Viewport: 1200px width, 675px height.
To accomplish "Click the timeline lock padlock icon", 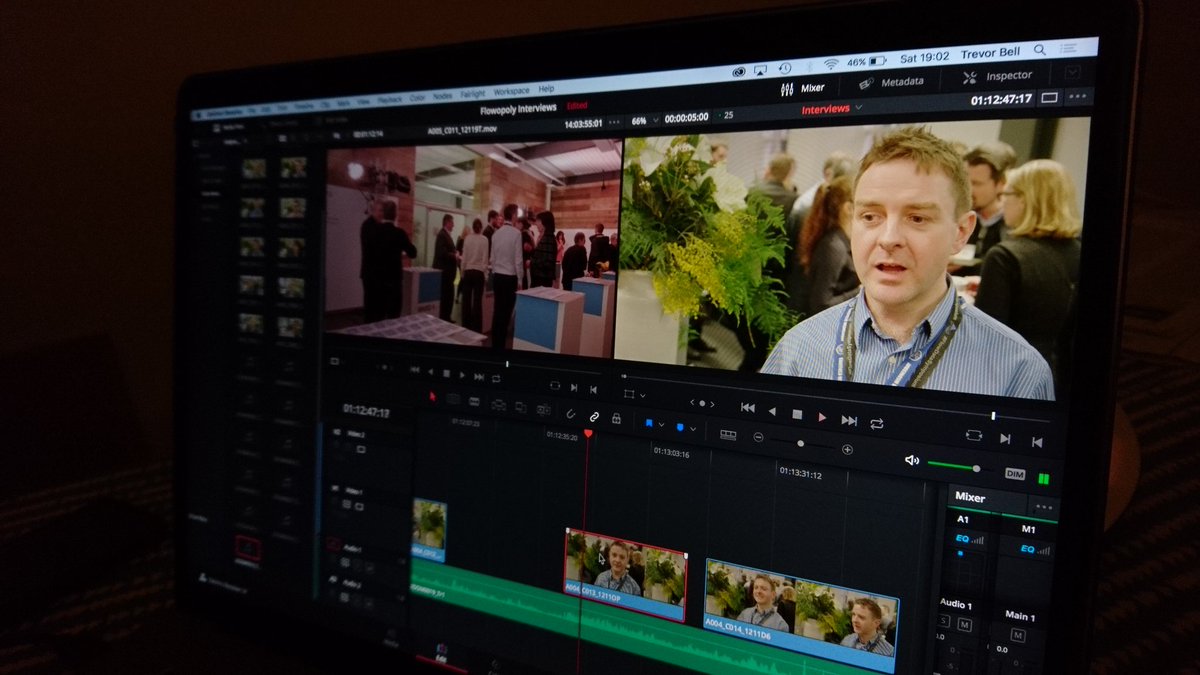I will click(616, 419).
